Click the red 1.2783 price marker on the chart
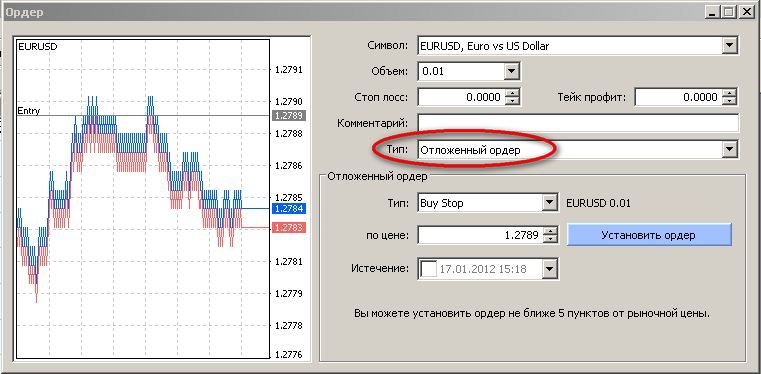The height and width of the screenshot is (374, 761). tap(289, 228)
